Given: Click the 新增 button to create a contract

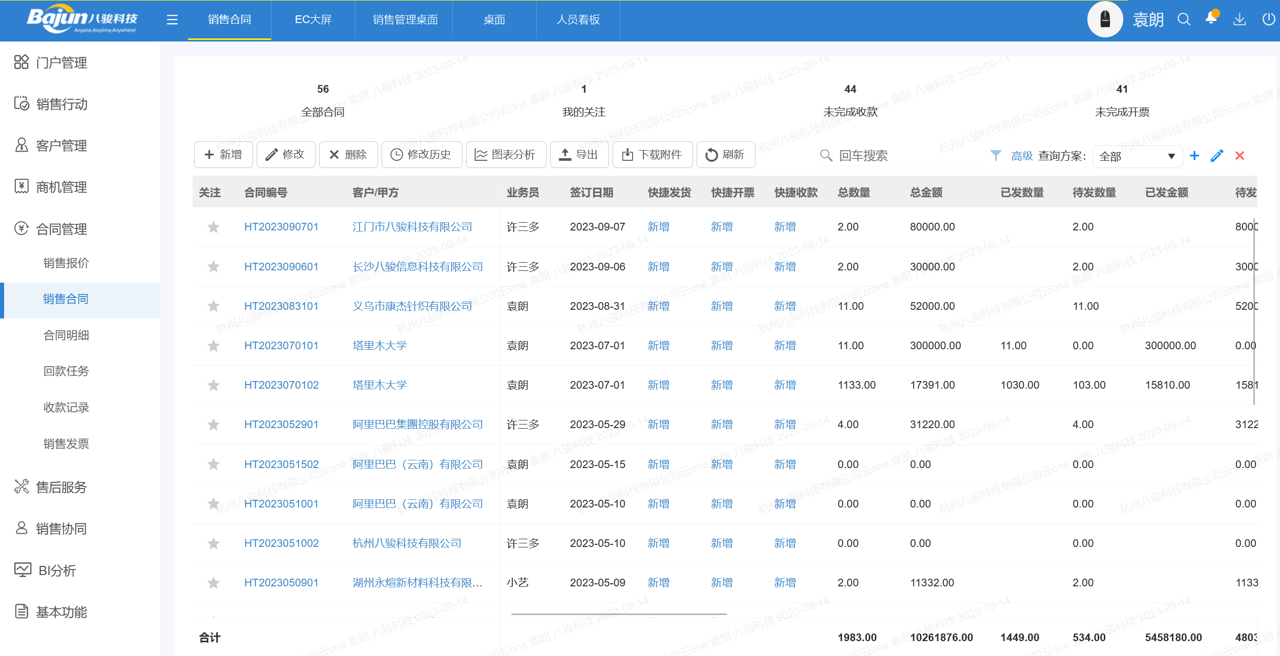Looking at the screenshot, I should (x=222, y=154).
